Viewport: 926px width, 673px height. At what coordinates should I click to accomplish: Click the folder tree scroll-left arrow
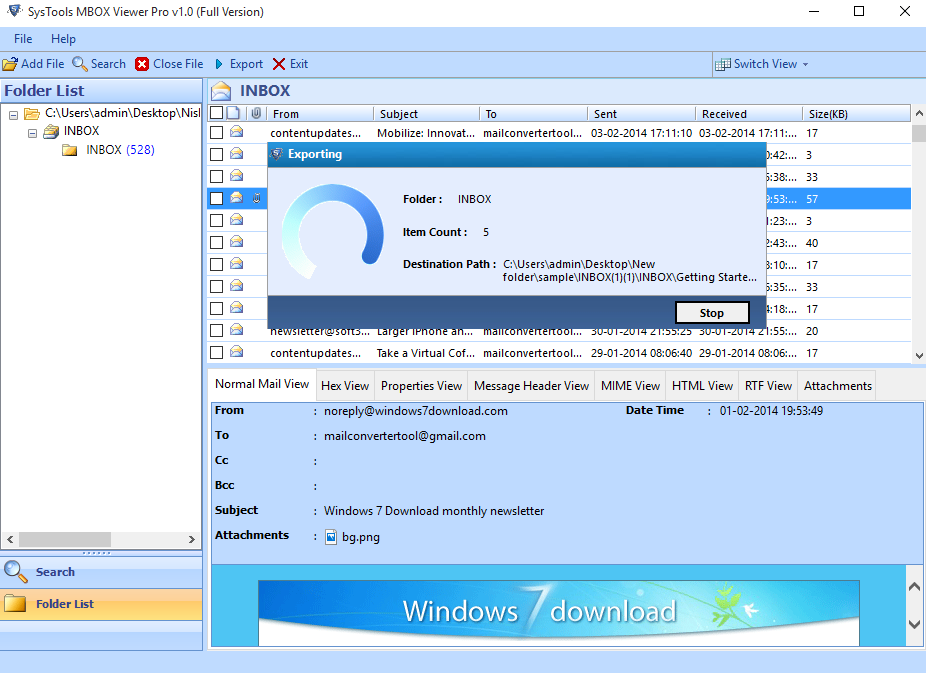click(x=10, y=539)
